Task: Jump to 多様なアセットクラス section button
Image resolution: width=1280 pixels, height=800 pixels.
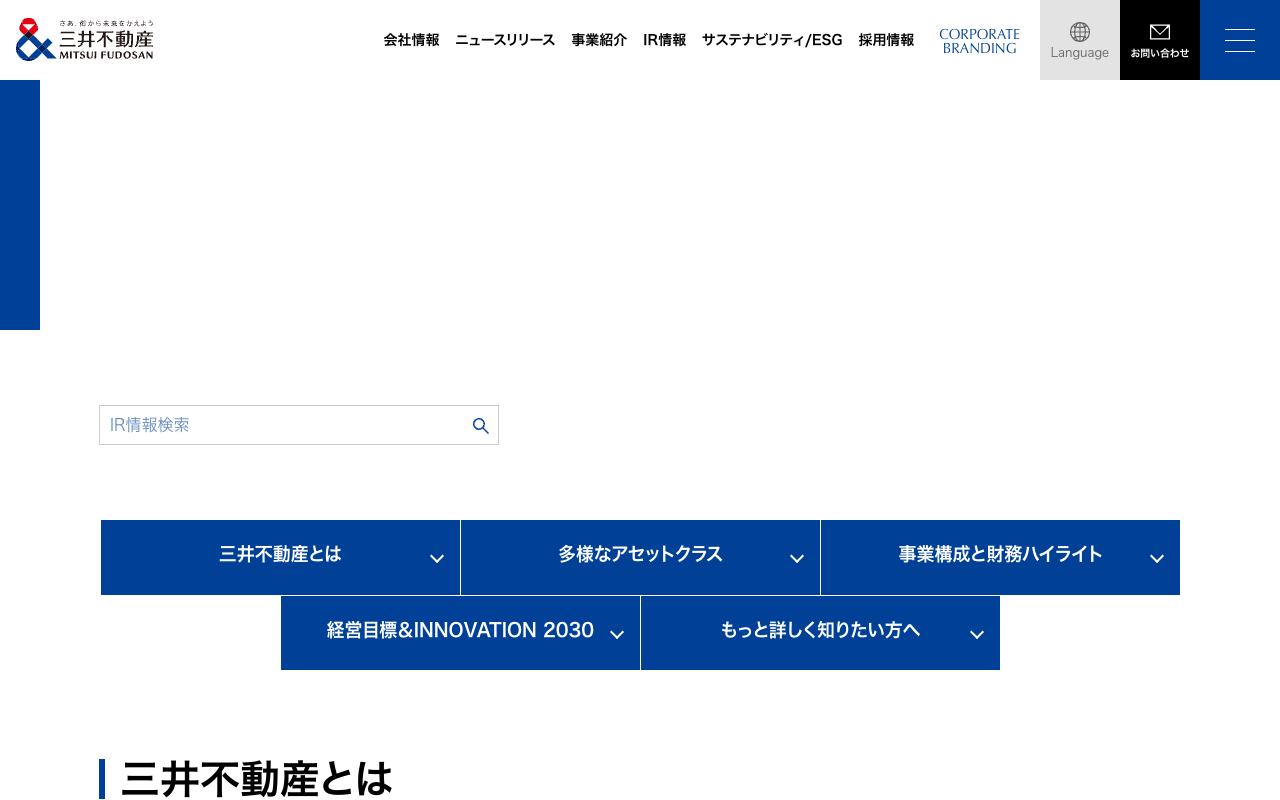Action: tap(640, 557)
